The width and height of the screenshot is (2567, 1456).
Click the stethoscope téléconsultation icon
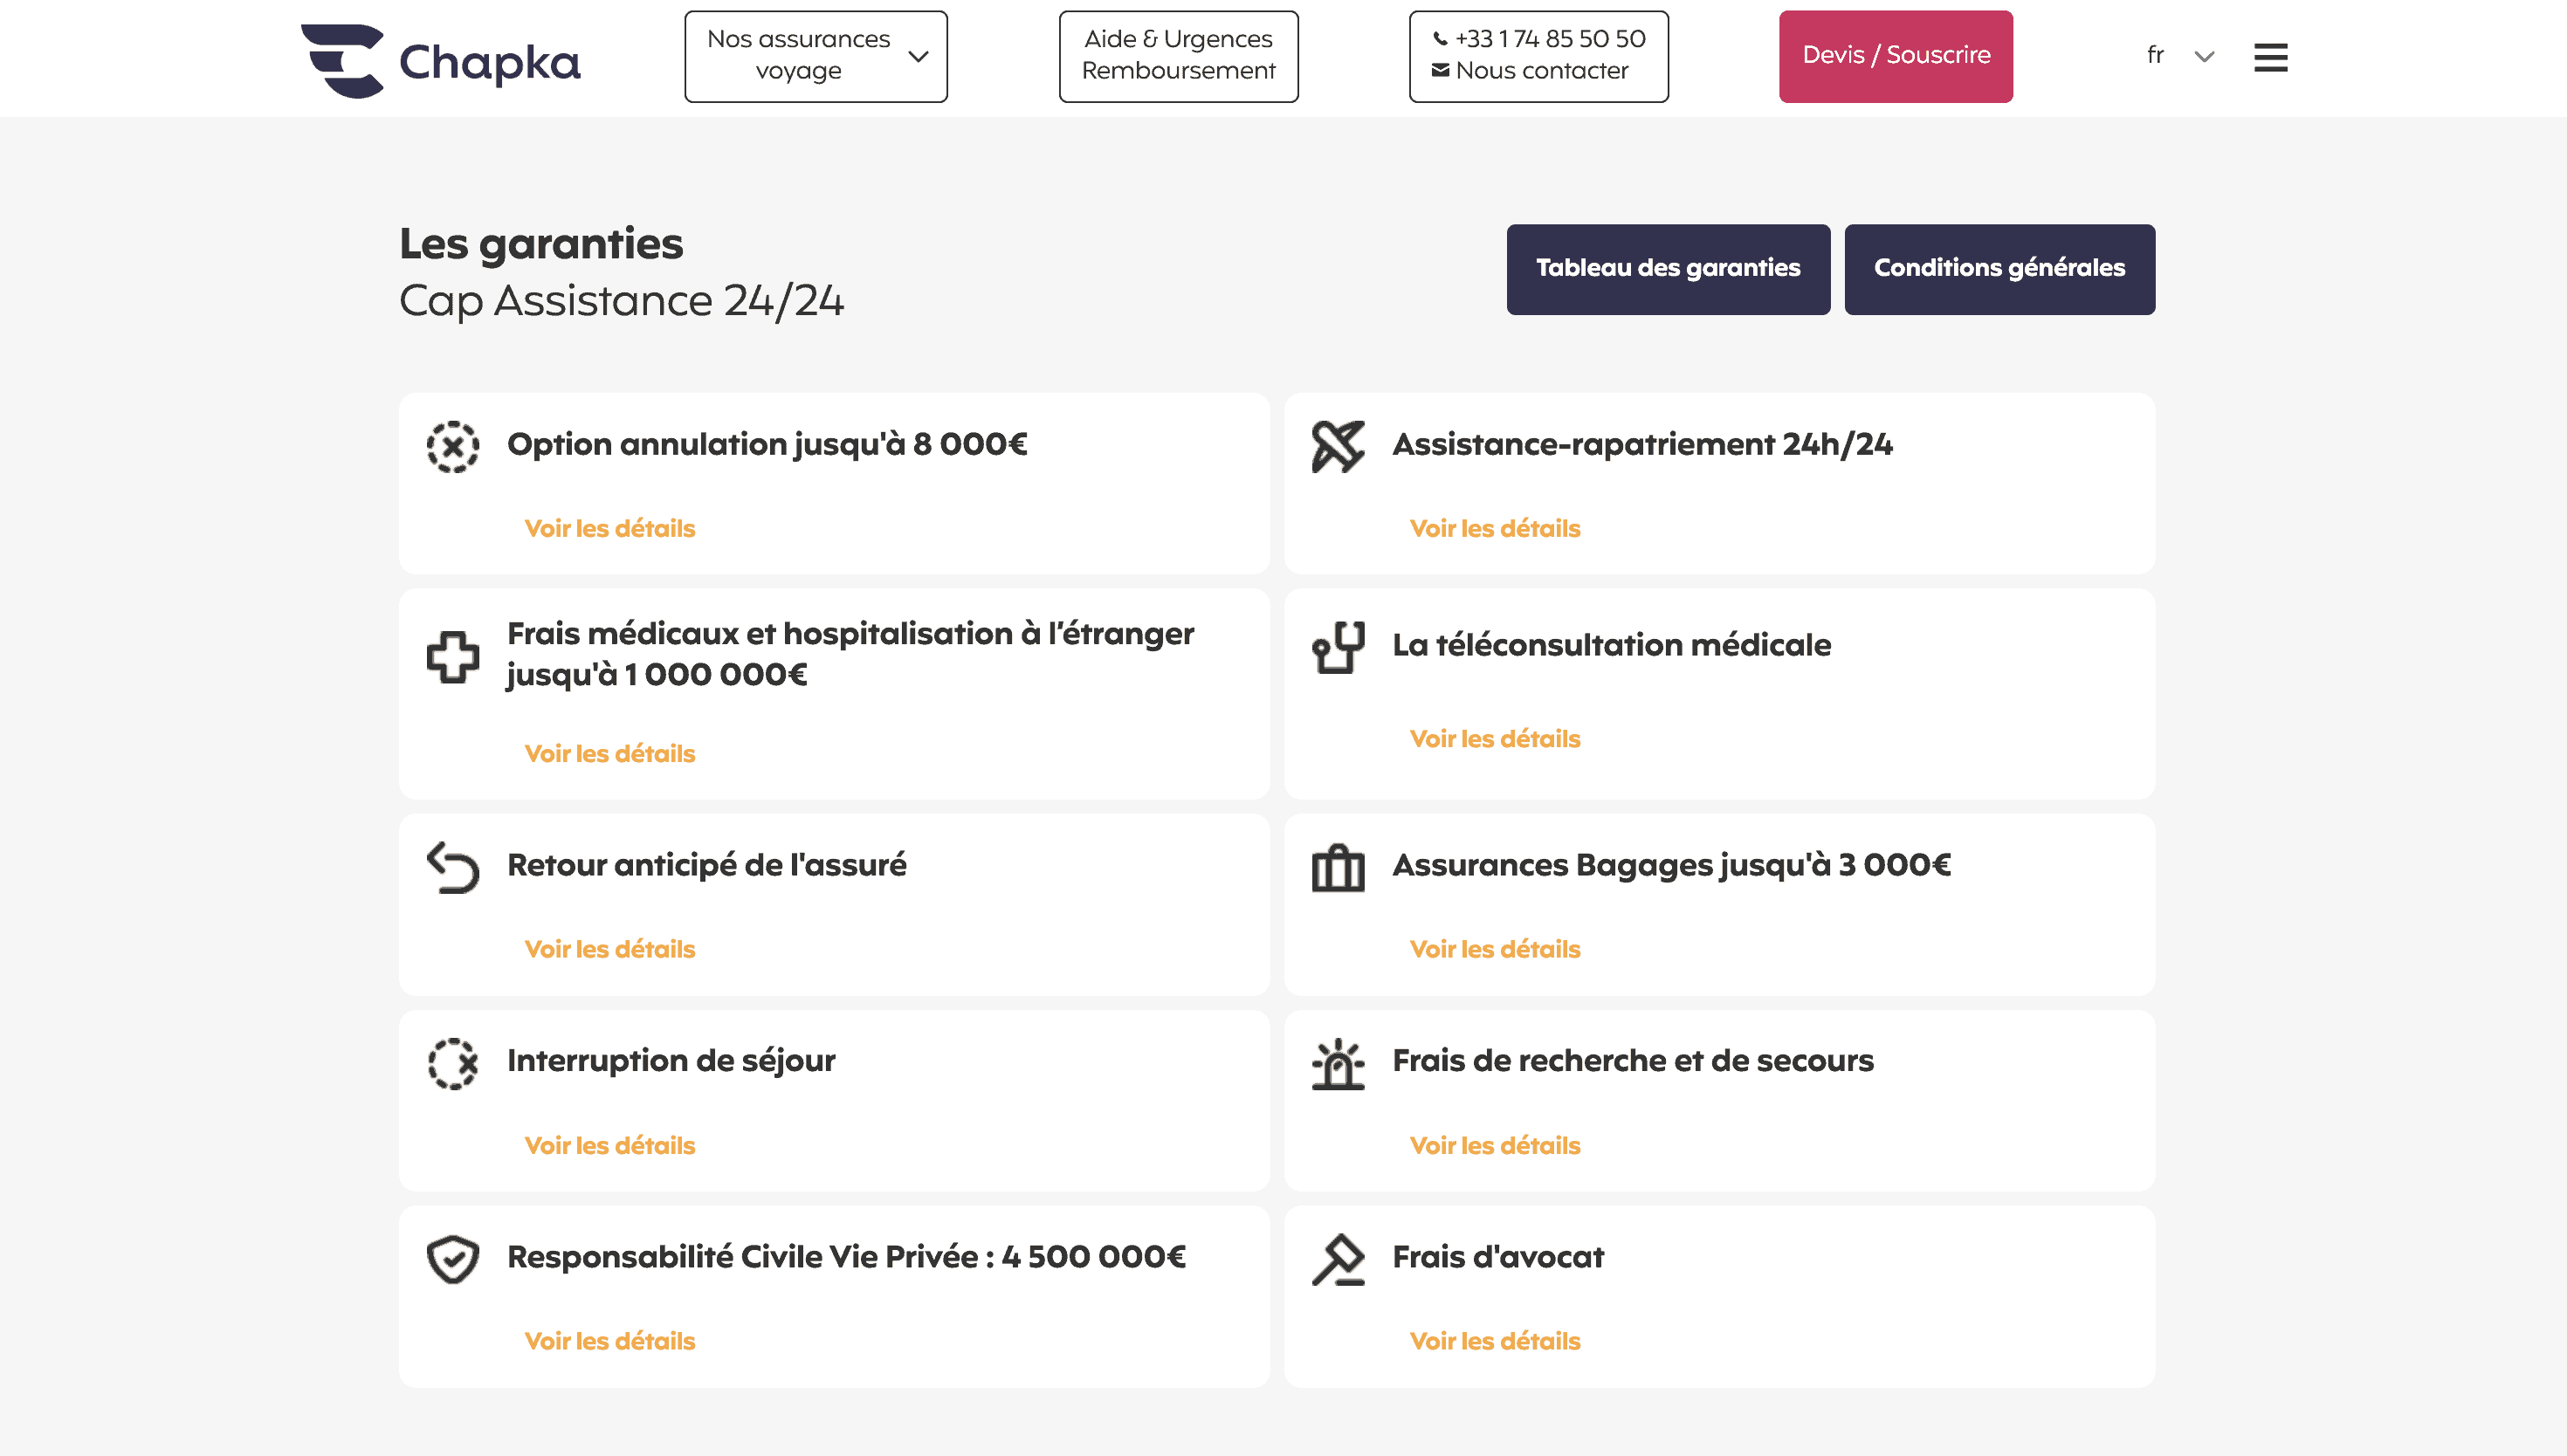(x=1338, y=647)
